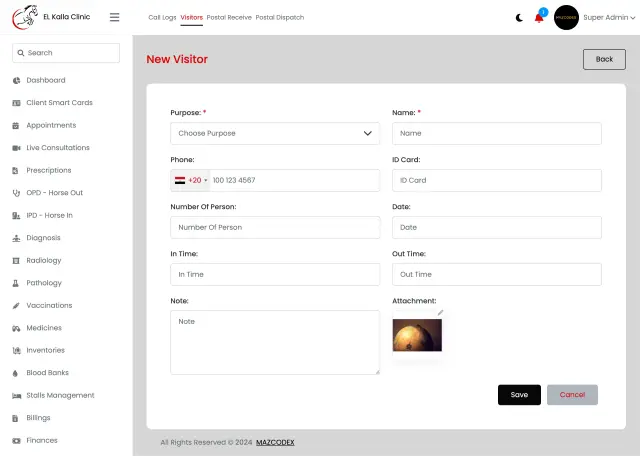Viewport: 640px width, 456px height.
Task: Click the phone number field
Action: (295, 180)
